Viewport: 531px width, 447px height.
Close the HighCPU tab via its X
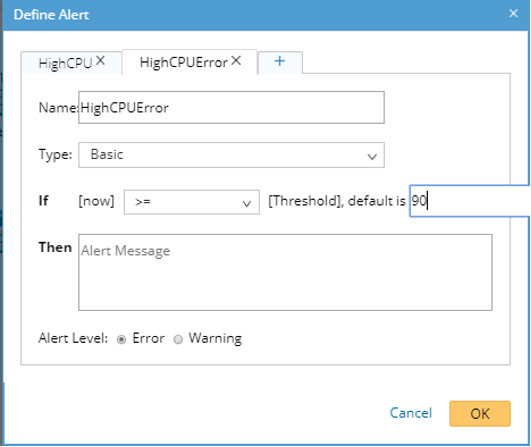pyautogui.click(x=100, y=61)
